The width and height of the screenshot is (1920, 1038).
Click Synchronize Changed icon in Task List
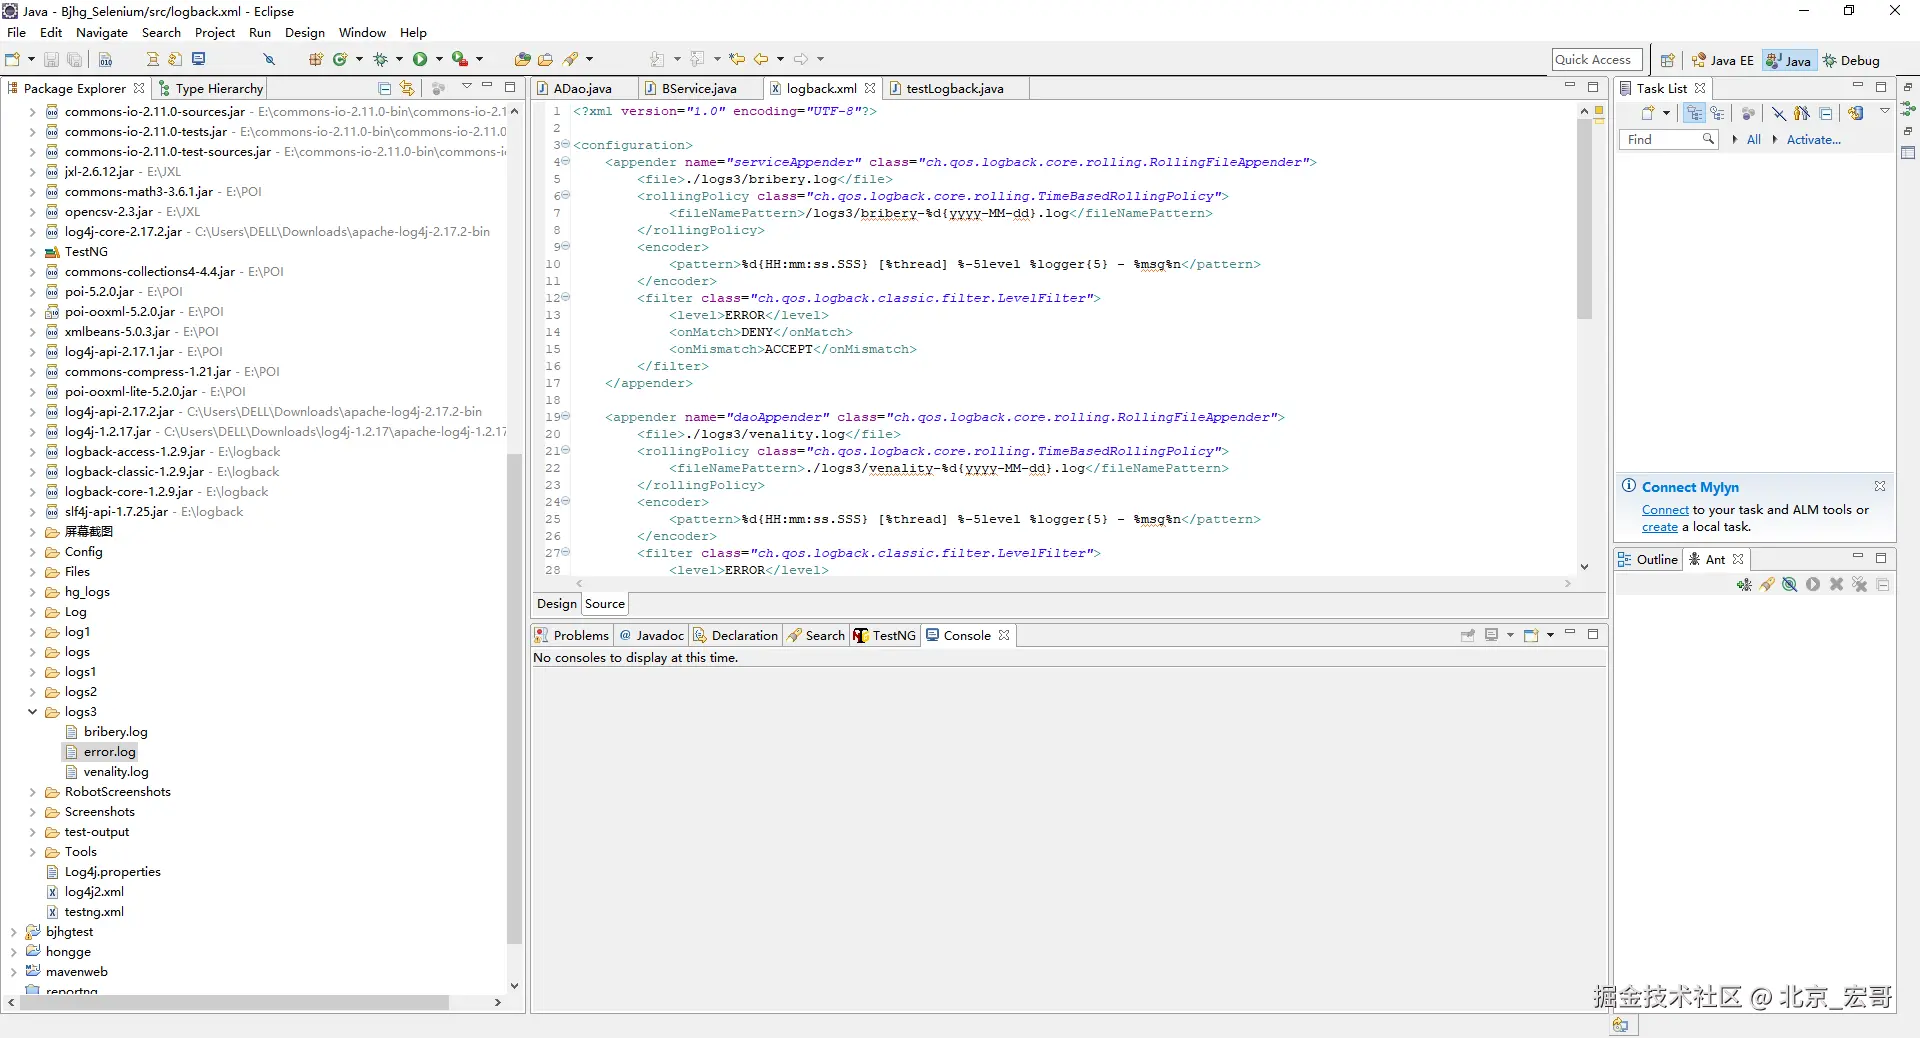(x=1855, y=113)
